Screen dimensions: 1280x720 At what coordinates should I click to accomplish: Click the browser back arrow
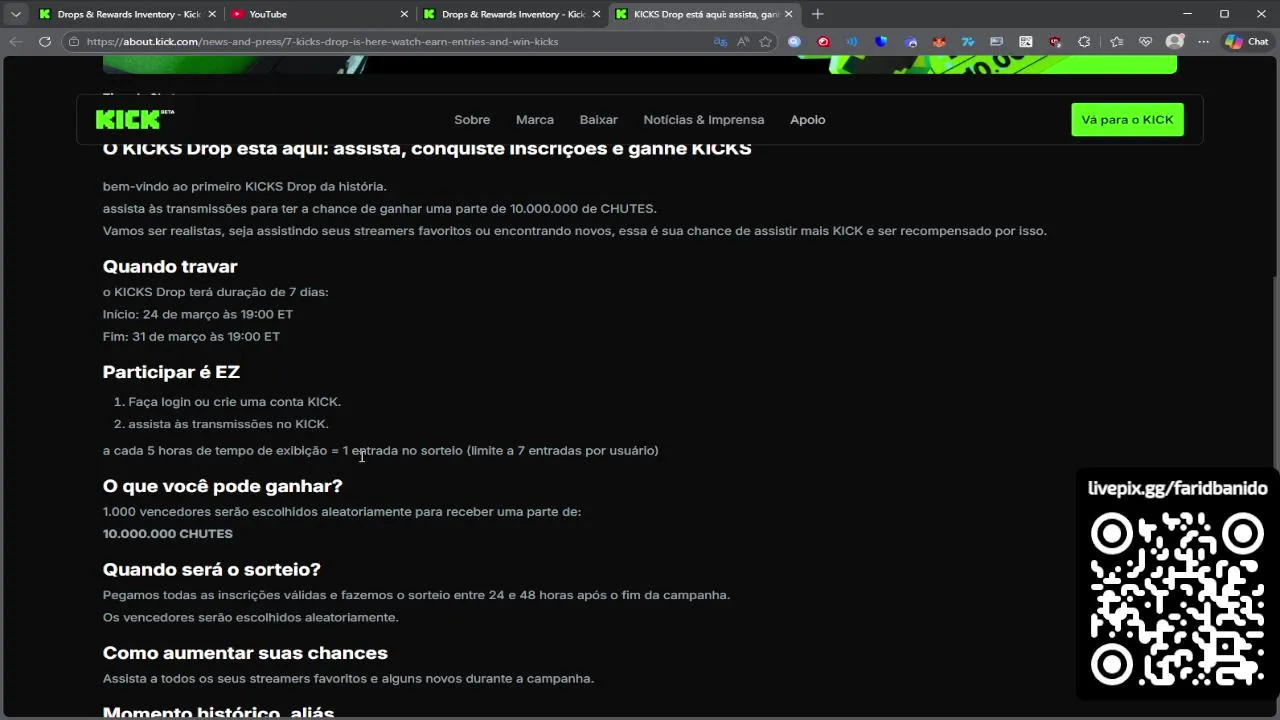pos(16,42)
